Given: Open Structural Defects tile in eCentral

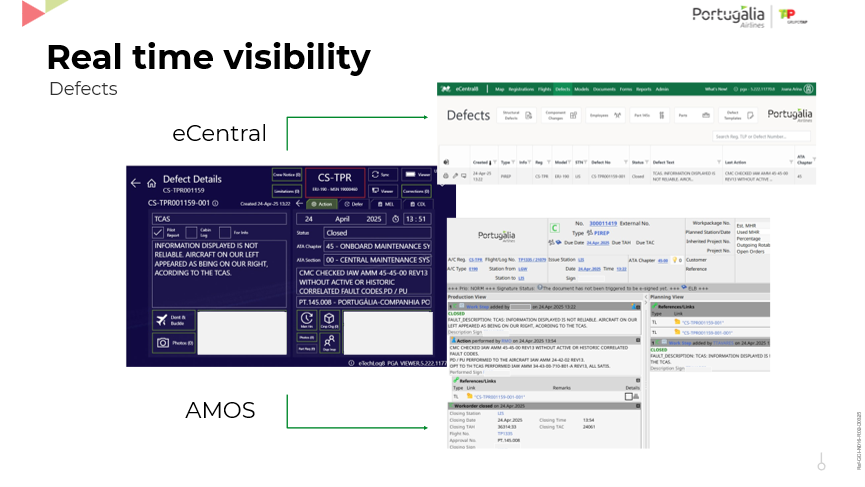Looking at the screenshot, I should [x=516, y=115].
